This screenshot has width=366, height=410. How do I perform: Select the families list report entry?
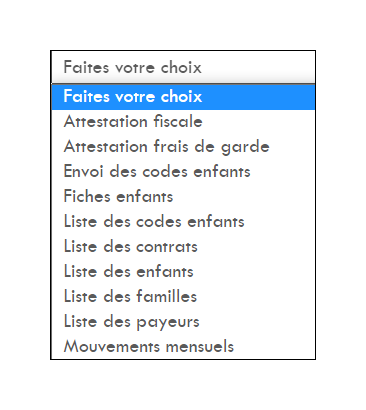183,297
